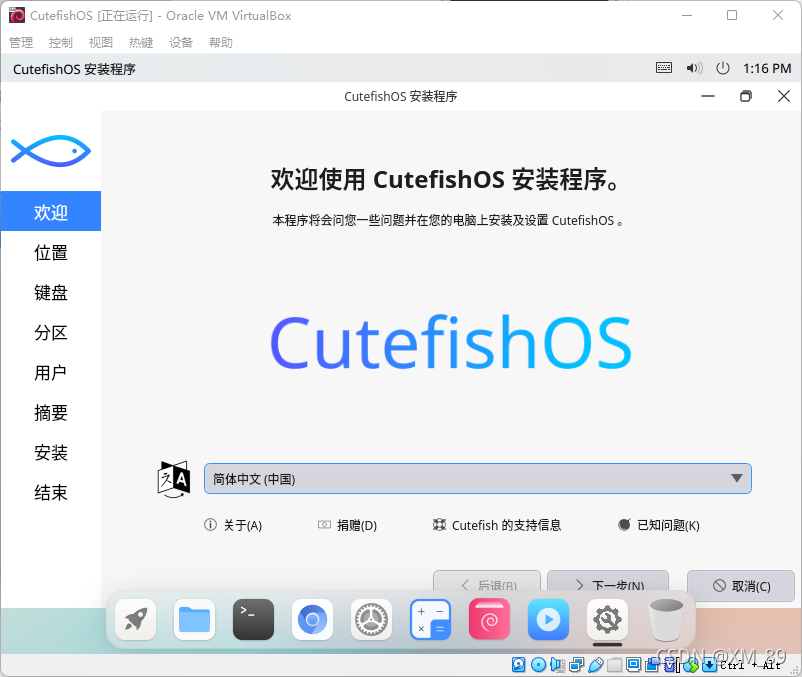Image resolution: width=802 pixels, height=677 pixels.
Task: Close the CutefishOS installer window
Action: (x=784, y=96)
